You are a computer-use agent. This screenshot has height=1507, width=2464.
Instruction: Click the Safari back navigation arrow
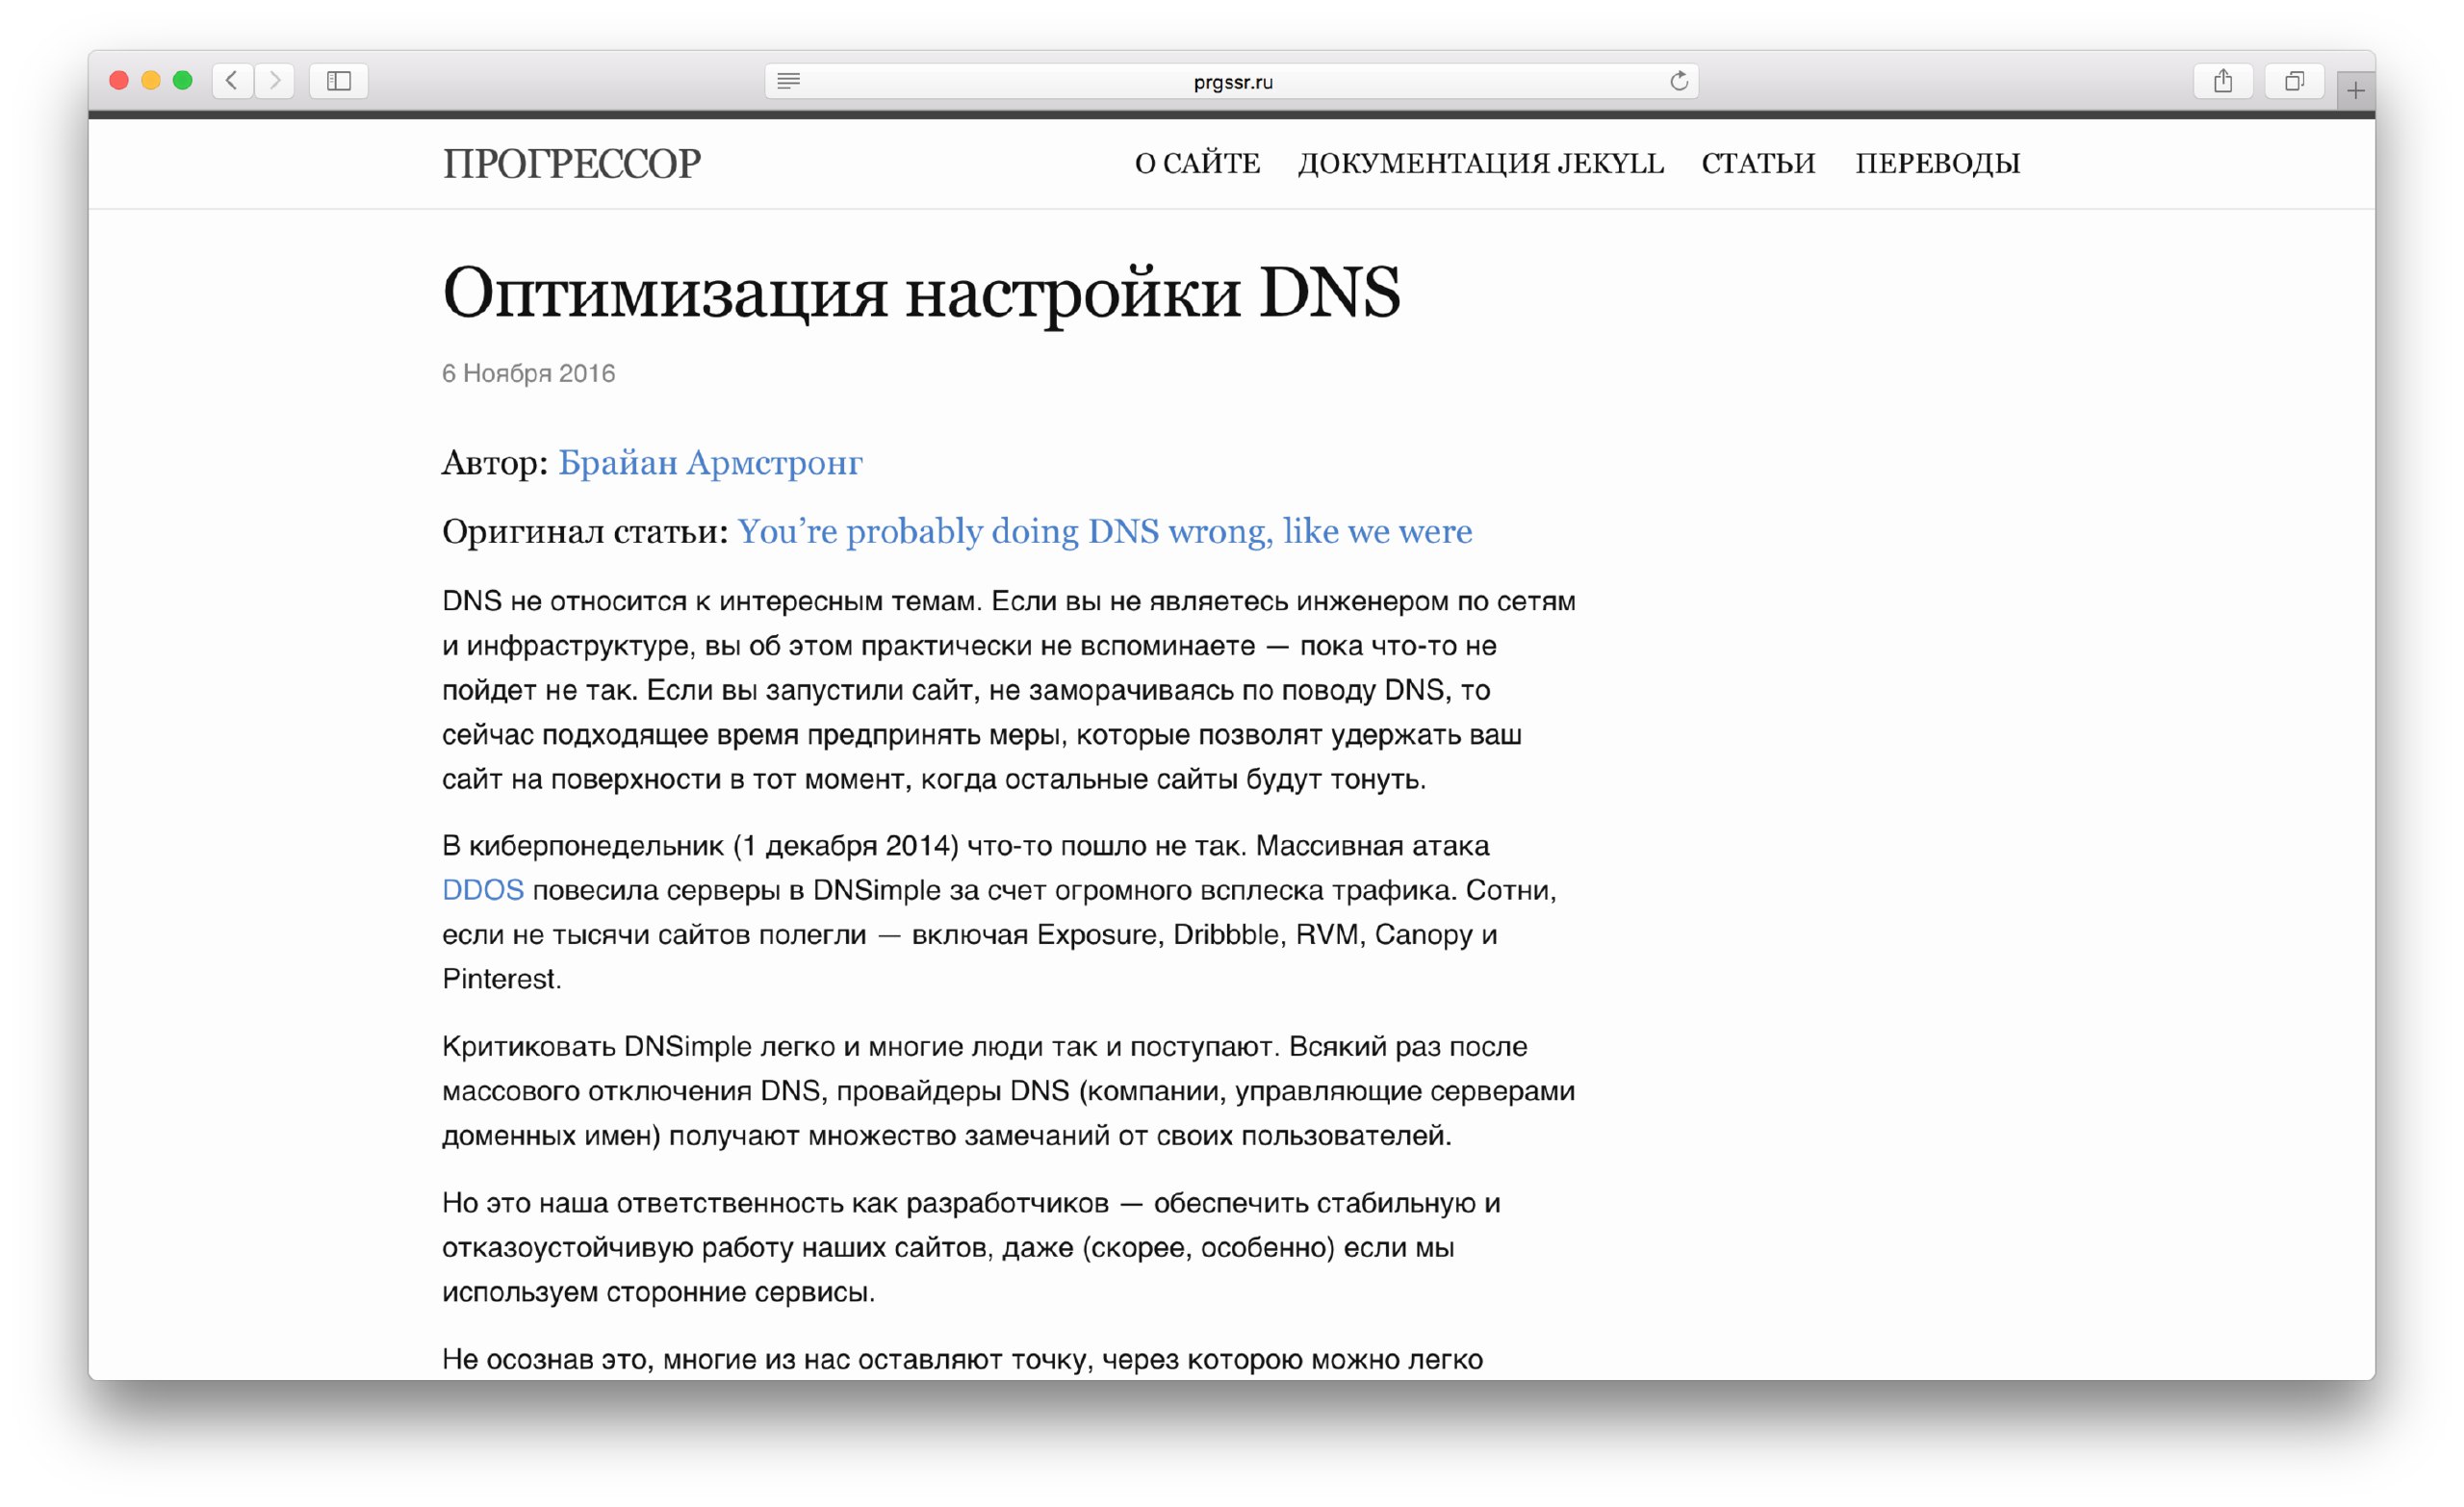pos(232,80)
